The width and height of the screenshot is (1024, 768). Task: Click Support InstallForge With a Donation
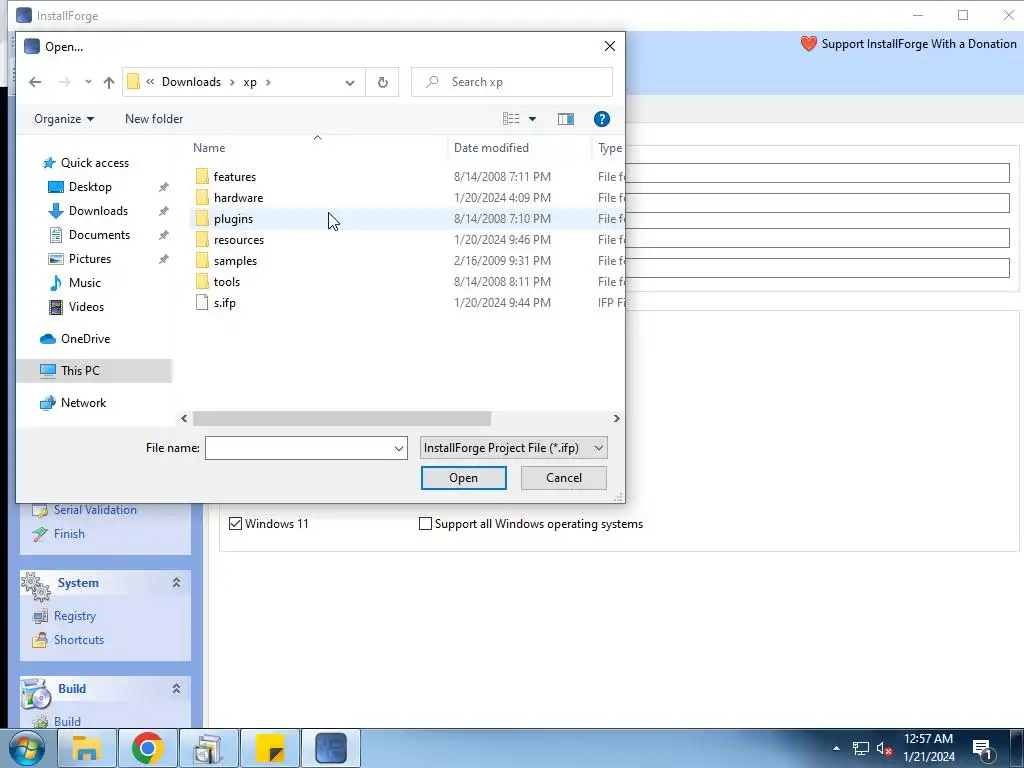tap(908, 44)
